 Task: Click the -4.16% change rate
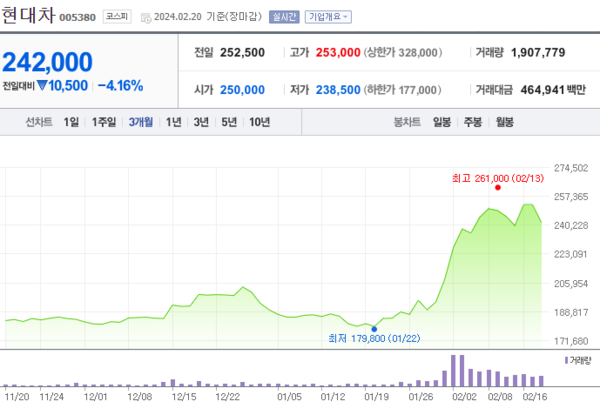121,86
